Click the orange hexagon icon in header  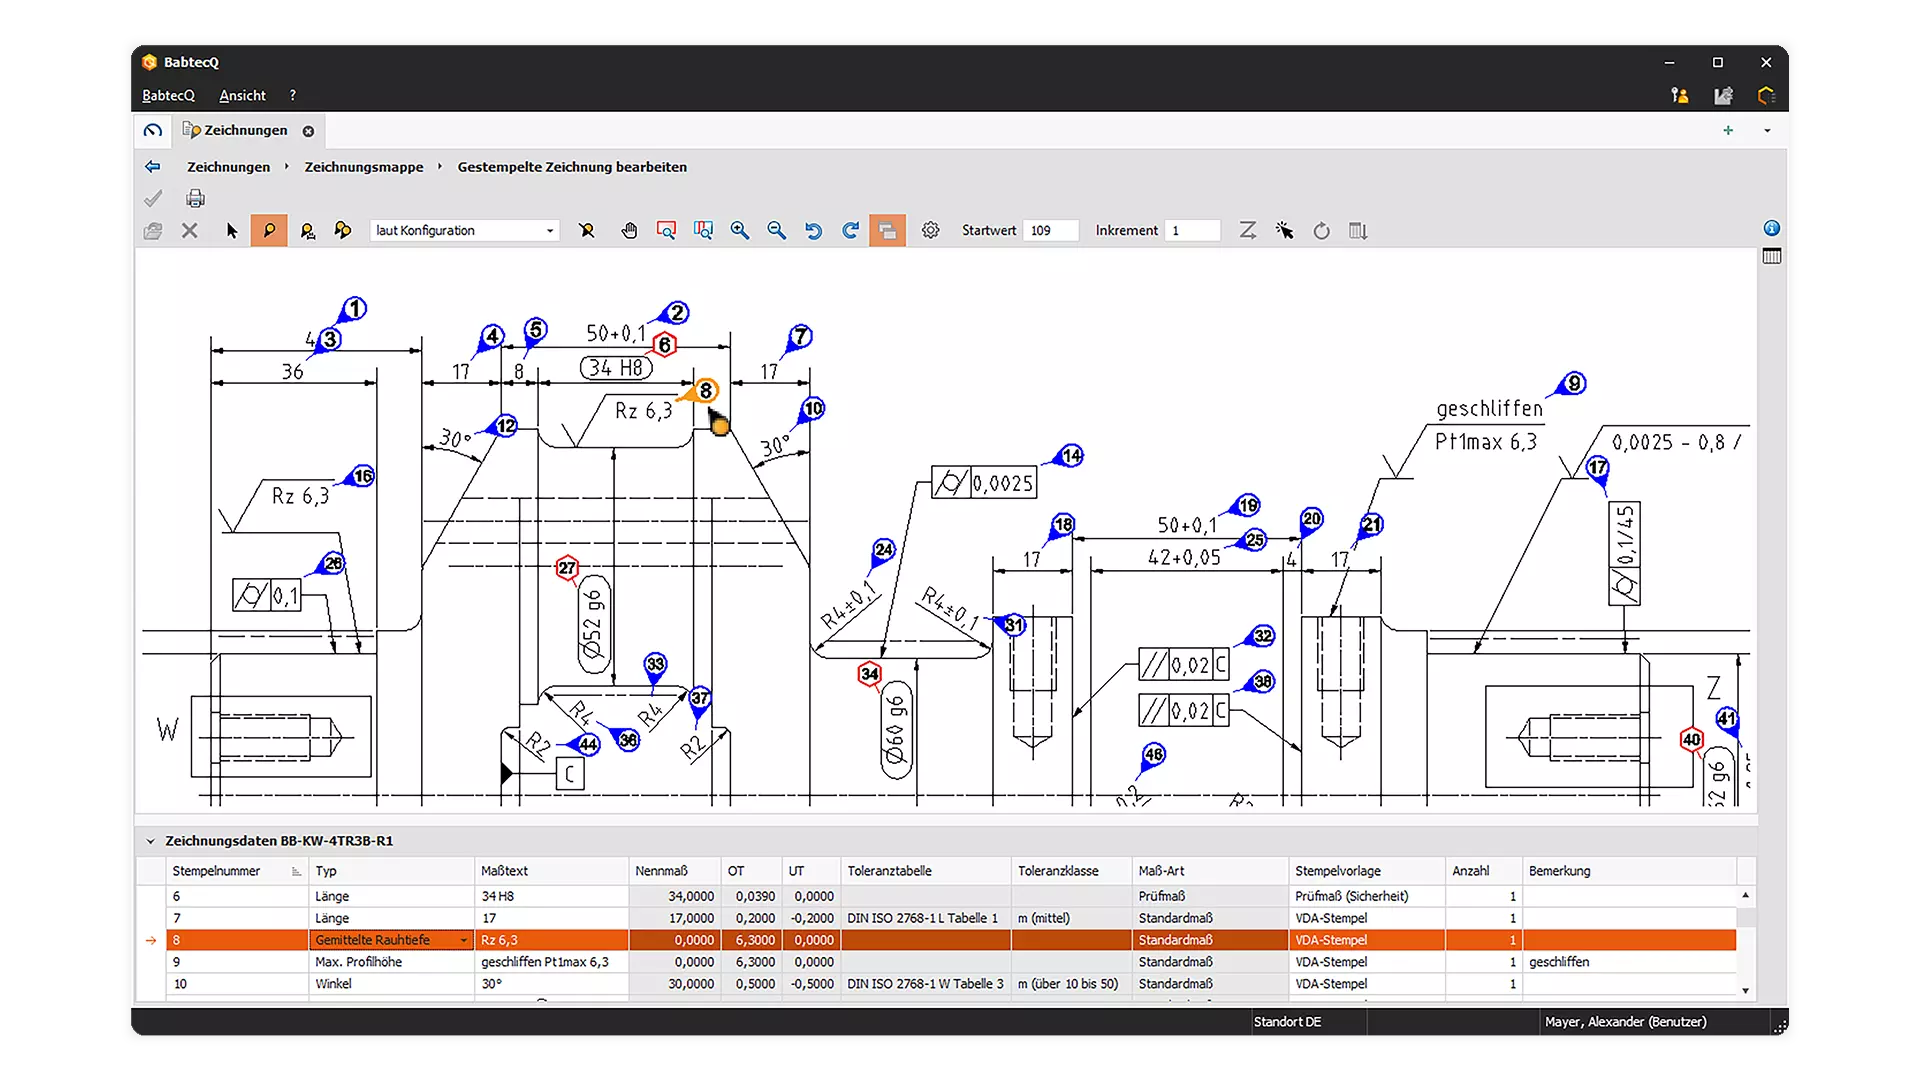1766,96
